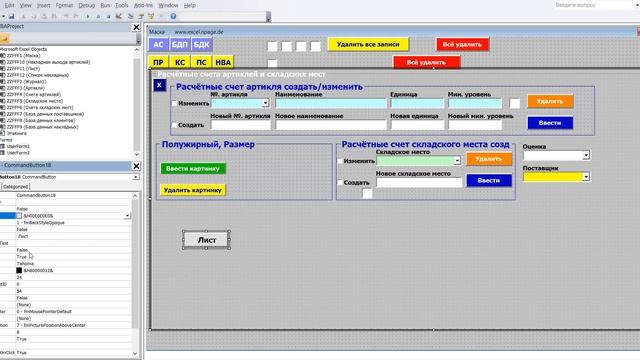Click the yellow Удалить картинку button
The width and height of the screenshot is (640, 360).
(193, 190)
